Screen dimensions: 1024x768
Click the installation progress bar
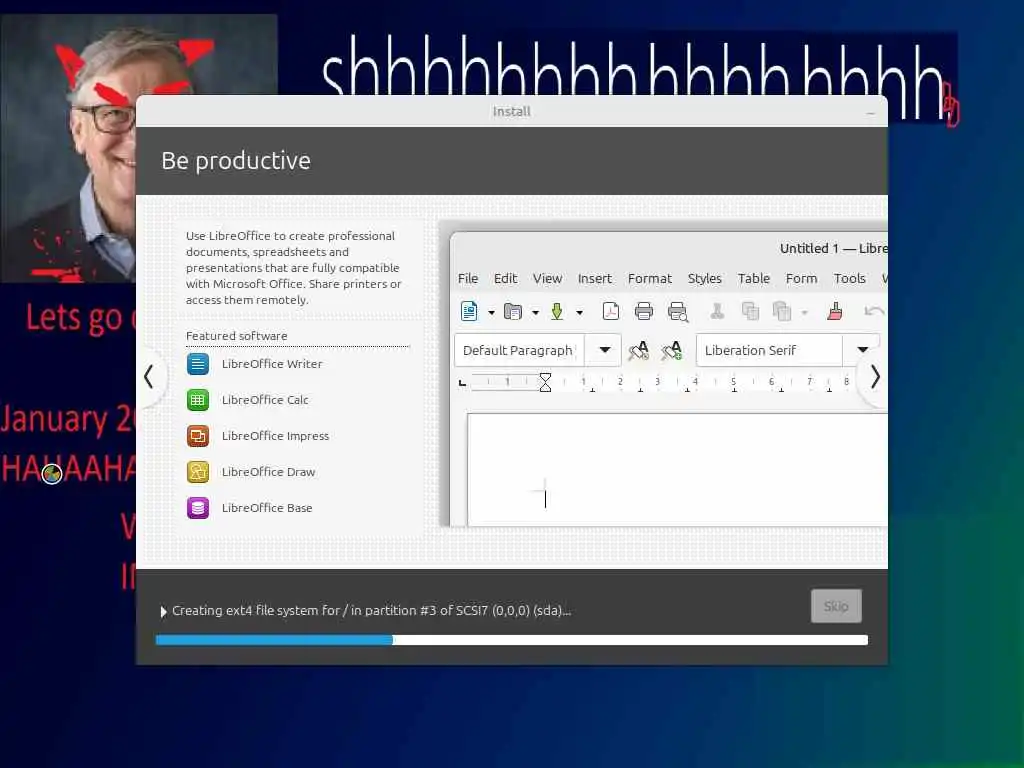coord(511,640)
